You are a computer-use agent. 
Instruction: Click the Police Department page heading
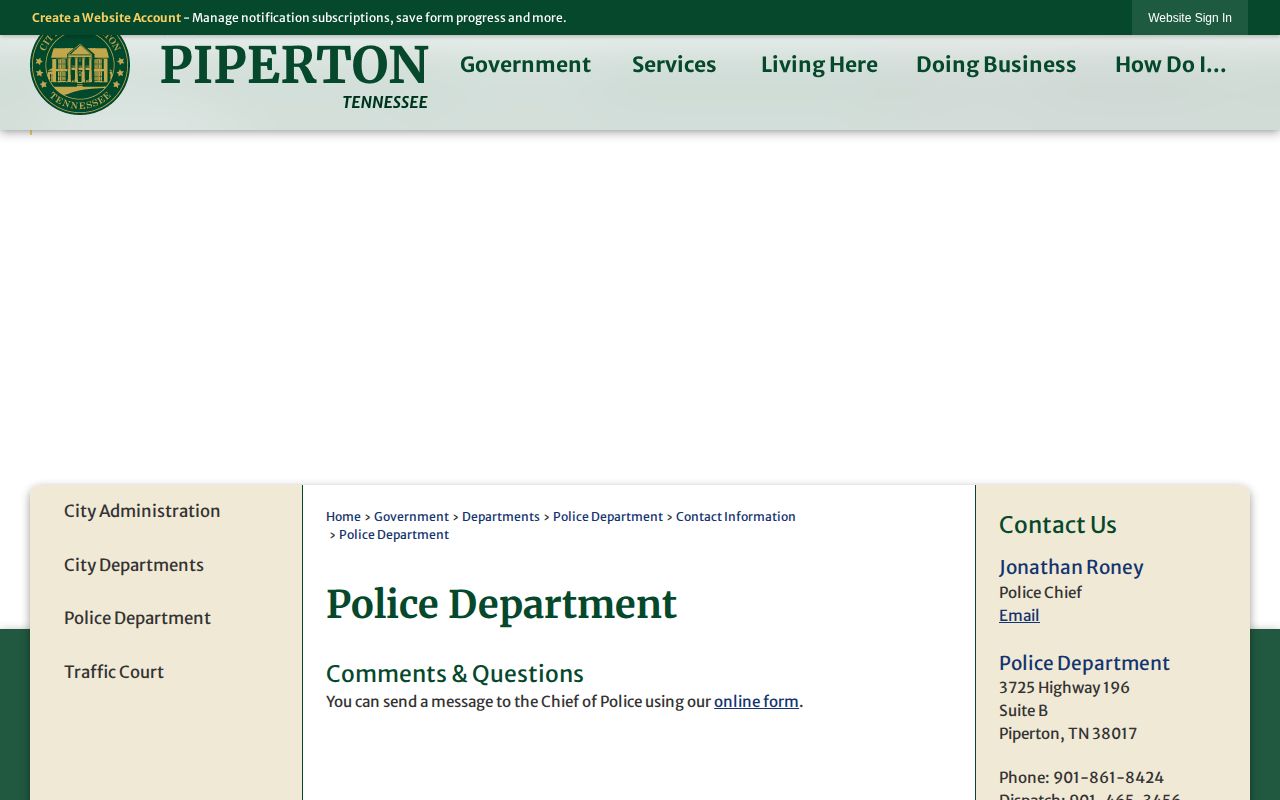[502, 605]
